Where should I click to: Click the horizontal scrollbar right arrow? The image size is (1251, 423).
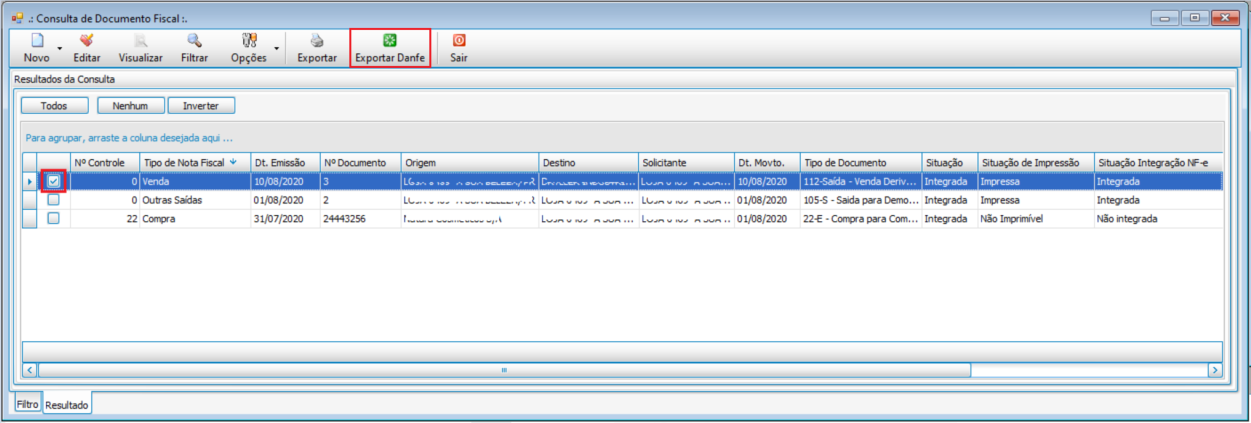tap(1216, 370)
